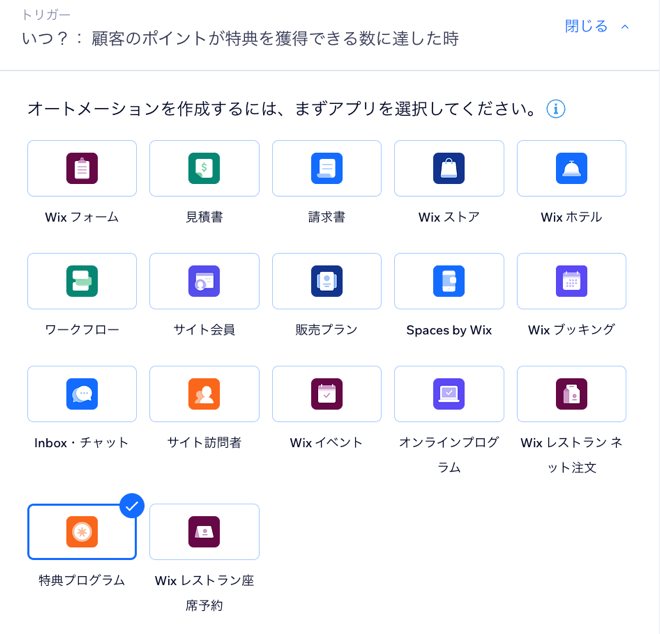Choose the 見積書 app tile
Viewport: 660px width, 634px height.
[204, 168]
